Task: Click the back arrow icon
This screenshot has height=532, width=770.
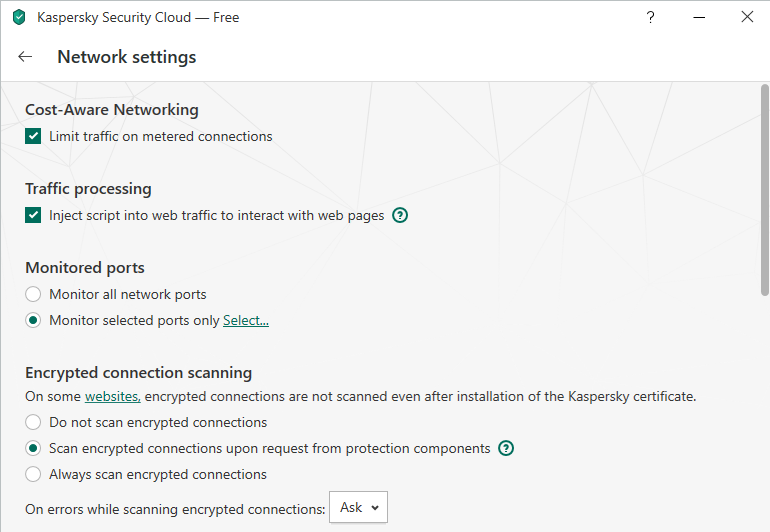Action: point(25,57)
